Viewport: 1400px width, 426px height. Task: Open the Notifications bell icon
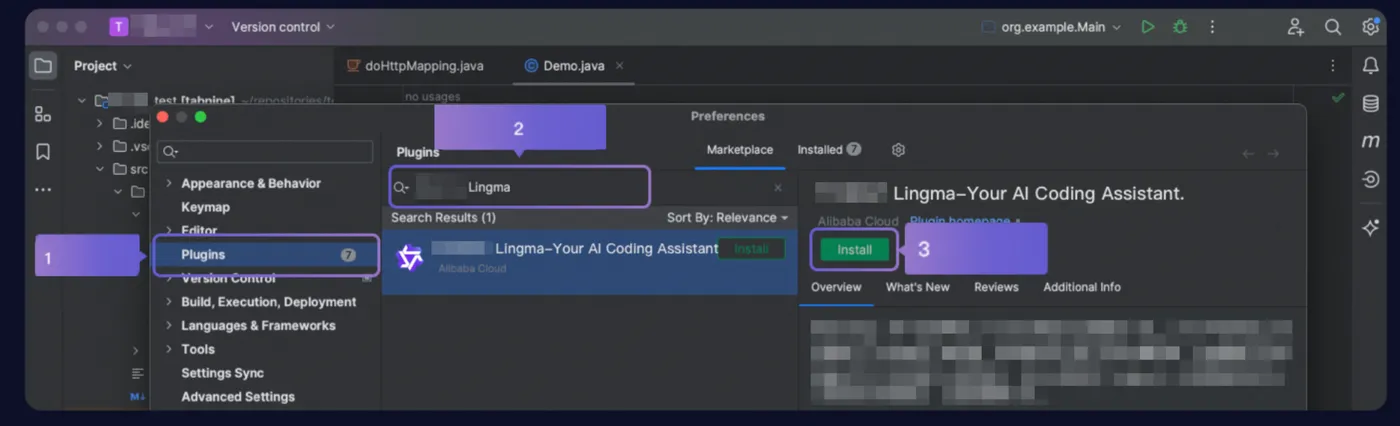click(1370, 66)
